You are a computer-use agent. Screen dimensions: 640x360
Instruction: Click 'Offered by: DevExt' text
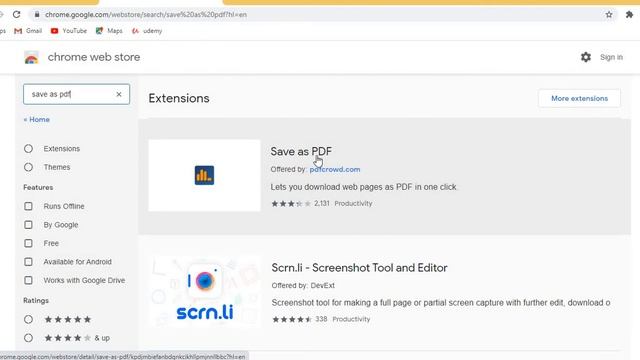pos(303,285)
